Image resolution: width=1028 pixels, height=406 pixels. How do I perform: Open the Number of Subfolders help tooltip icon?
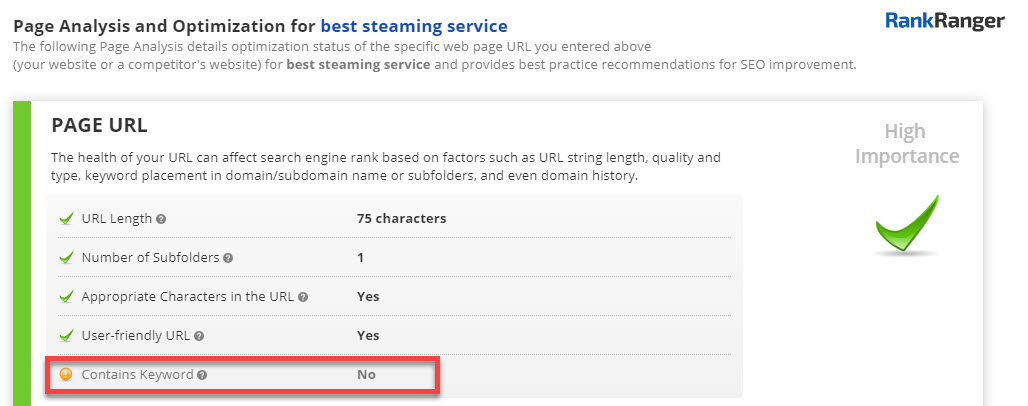point(228,258)
